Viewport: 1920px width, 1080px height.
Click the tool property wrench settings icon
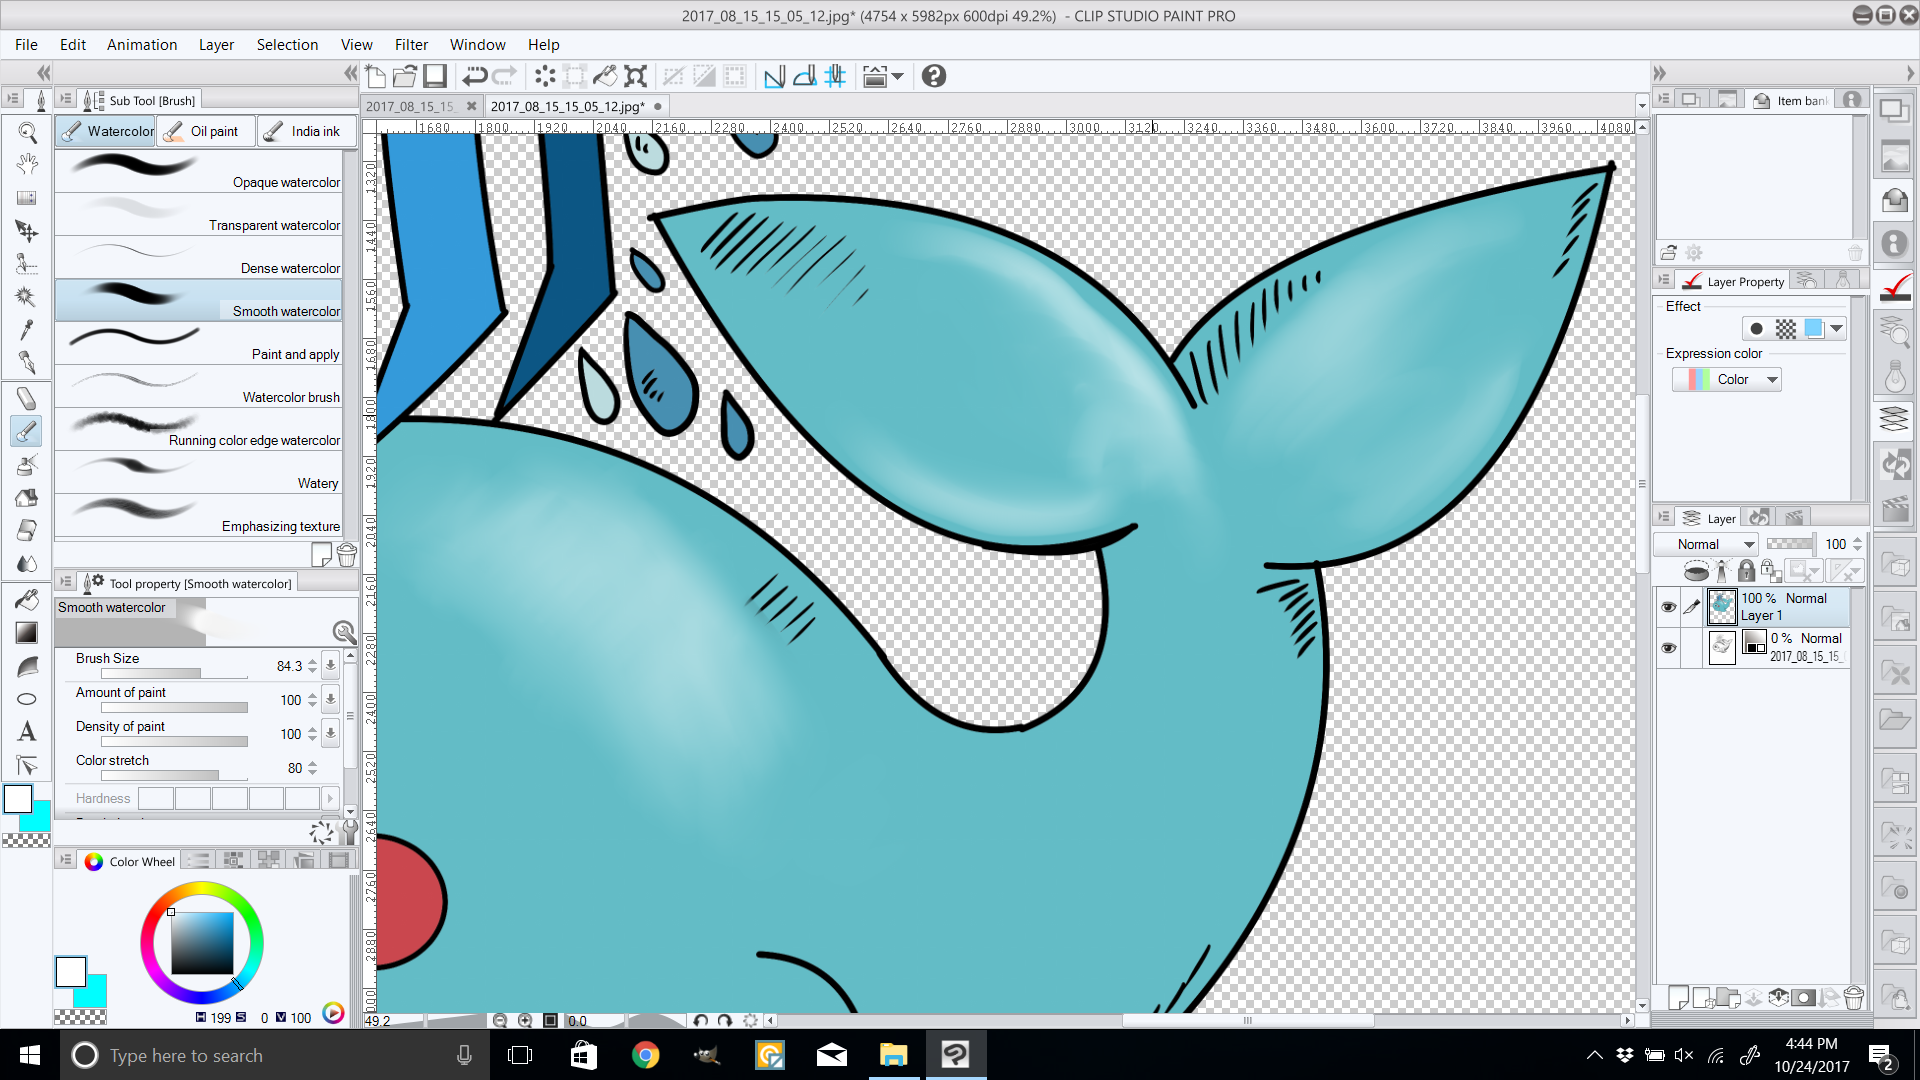point(350,832)
